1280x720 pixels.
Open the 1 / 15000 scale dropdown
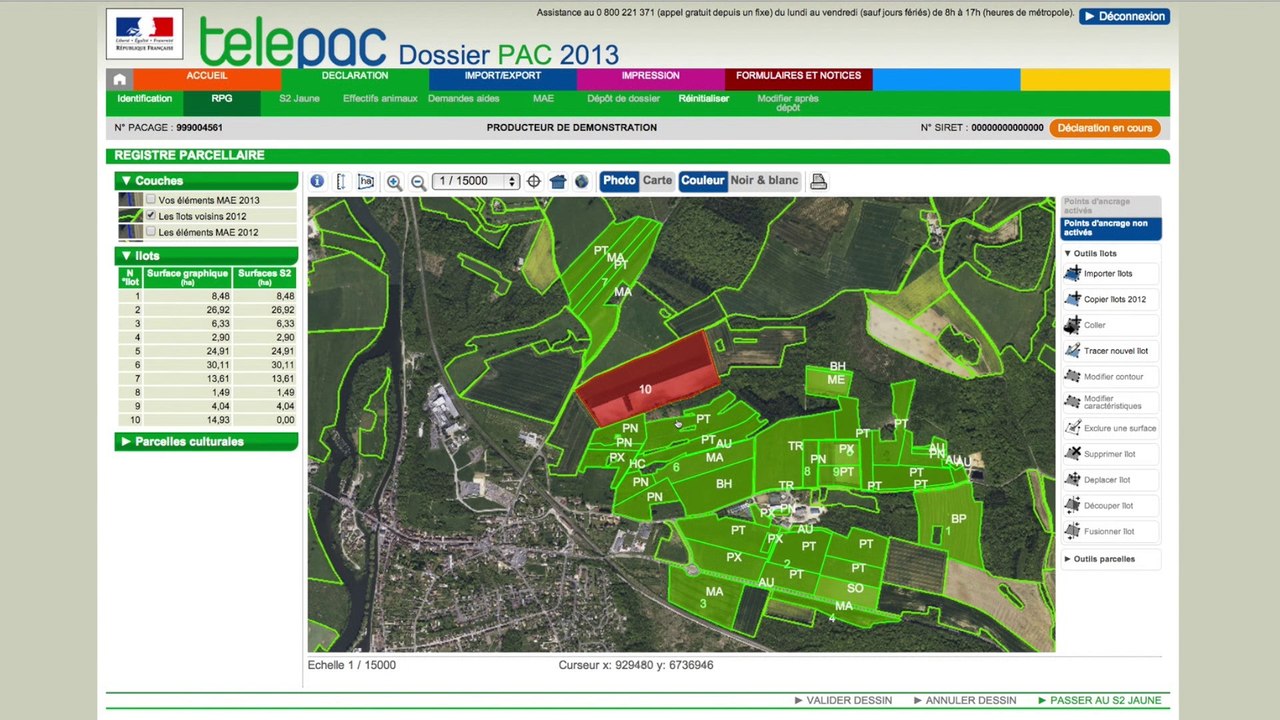tap(476, 181)
